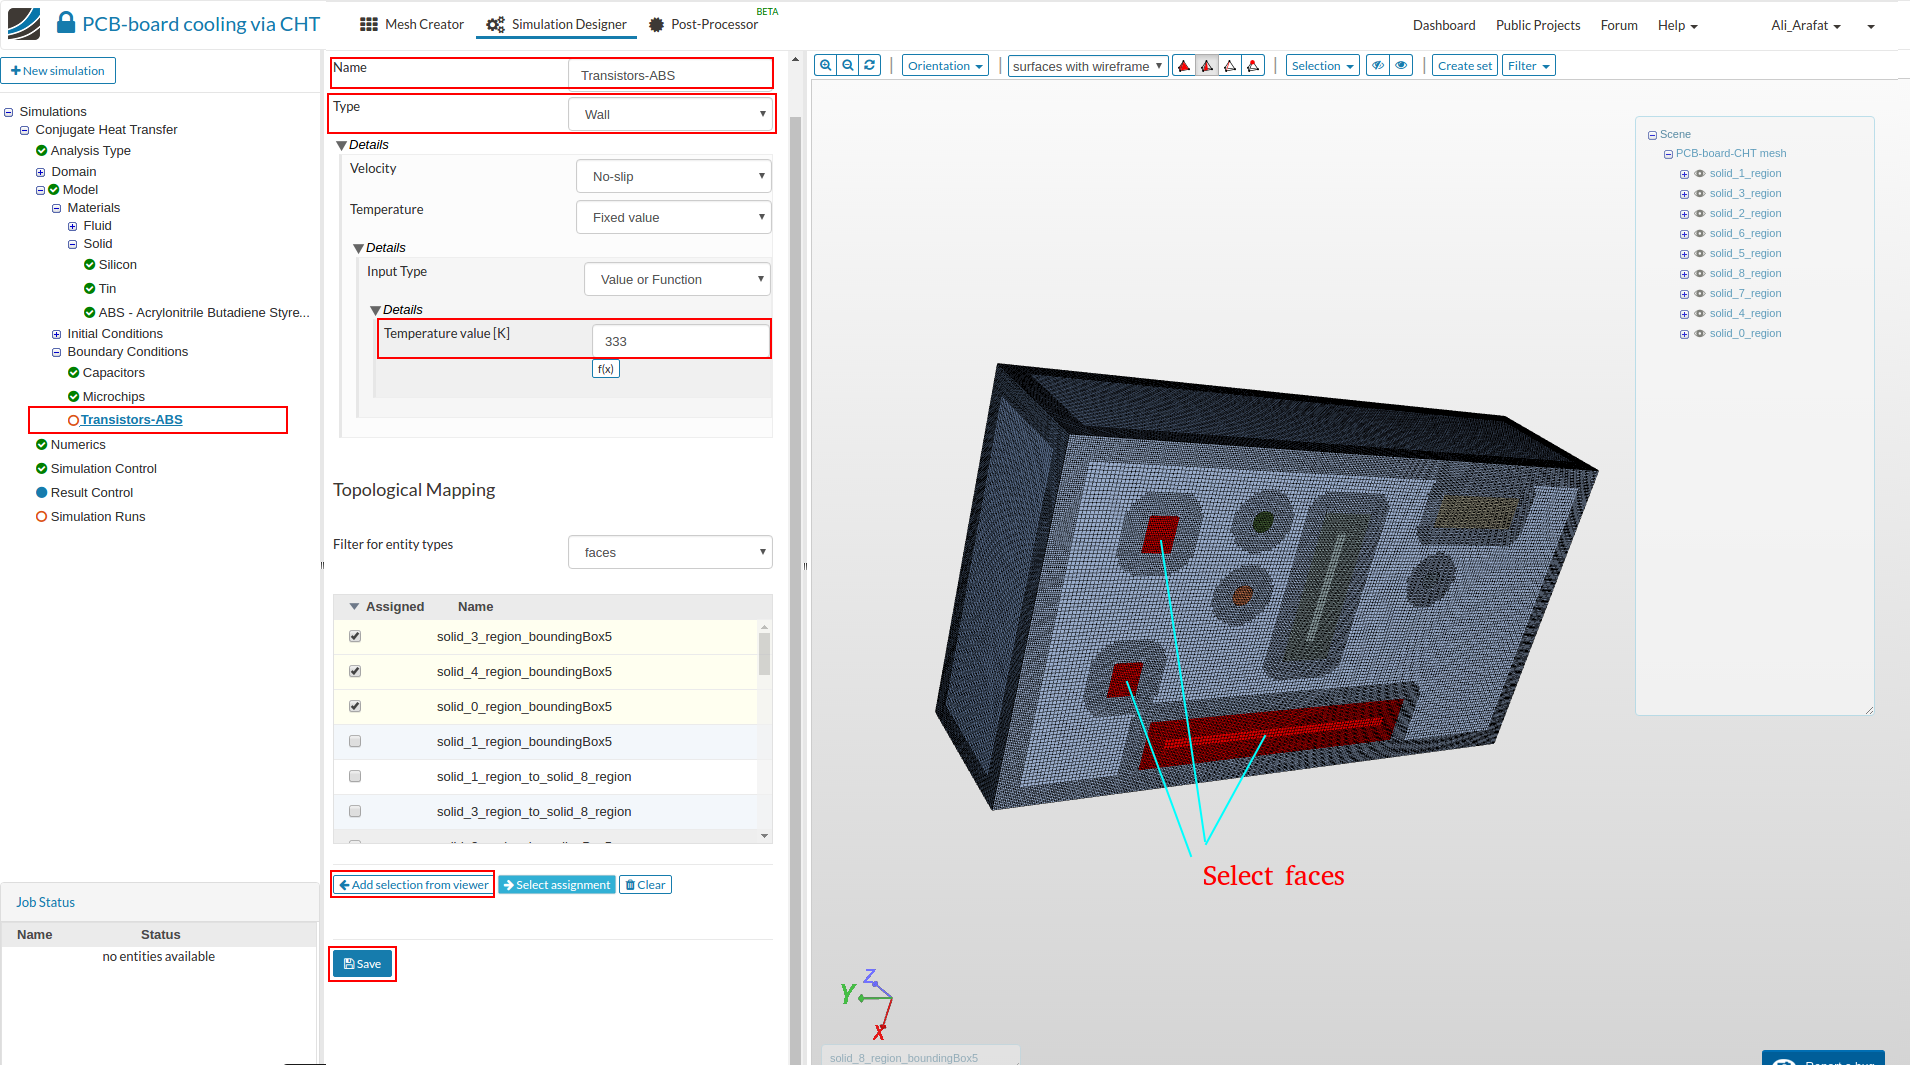Check solid_1_region_boundingBox5 assignment
The width and height of the screenshot is (1910, 1065).
[355, 742]
